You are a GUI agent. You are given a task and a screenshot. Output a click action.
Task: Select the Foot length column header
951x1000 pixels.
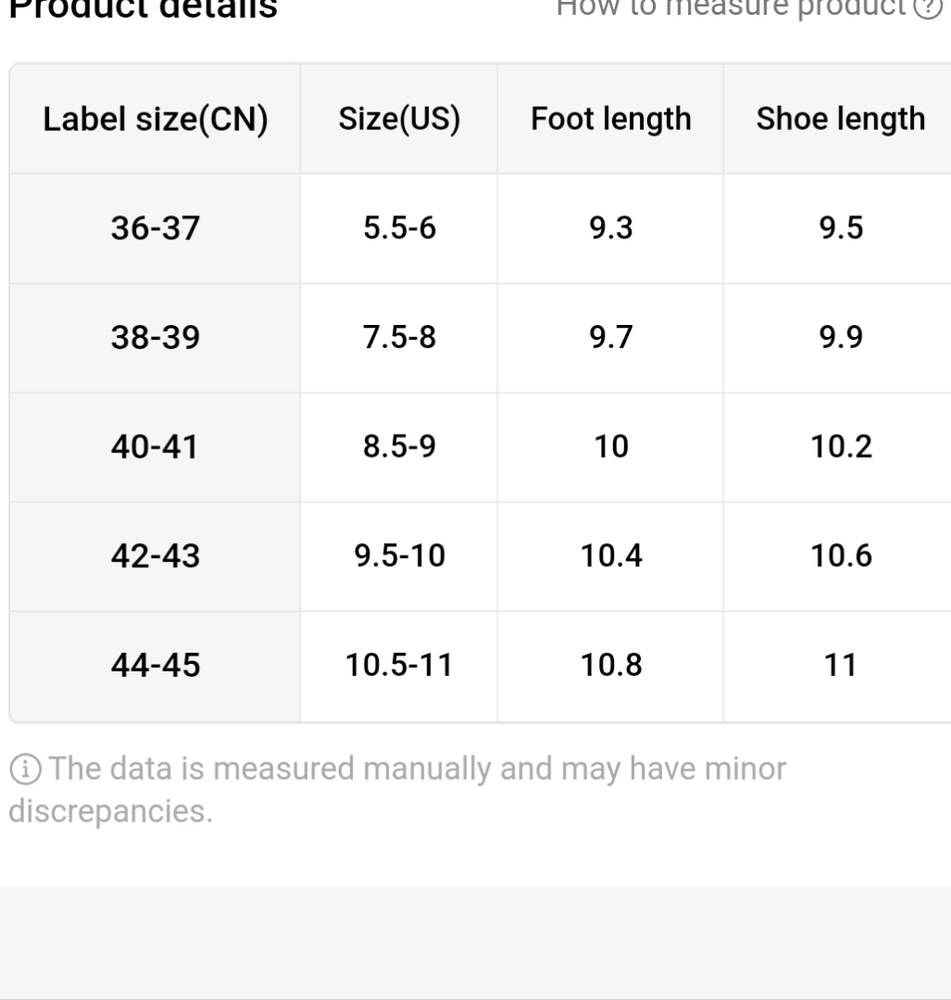(x=610, y=119)
